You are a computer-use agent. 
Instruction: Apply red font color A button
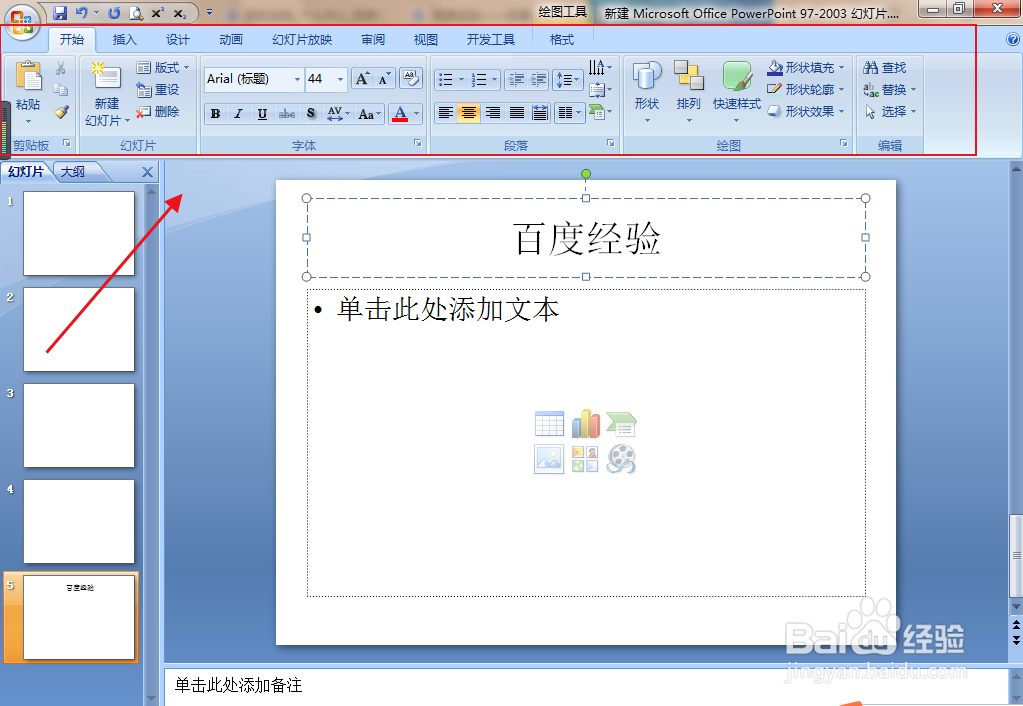[x=401, y=114]
